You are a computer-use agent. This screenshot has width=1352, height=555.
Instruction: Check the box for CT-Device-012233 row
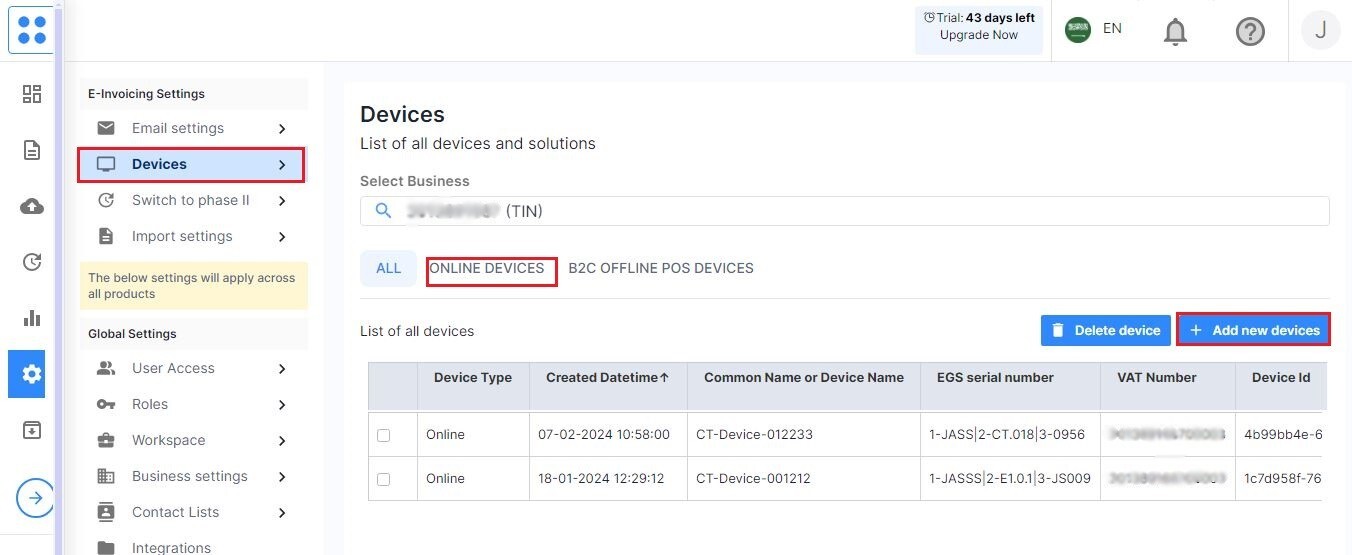click(x=383, y=435)
